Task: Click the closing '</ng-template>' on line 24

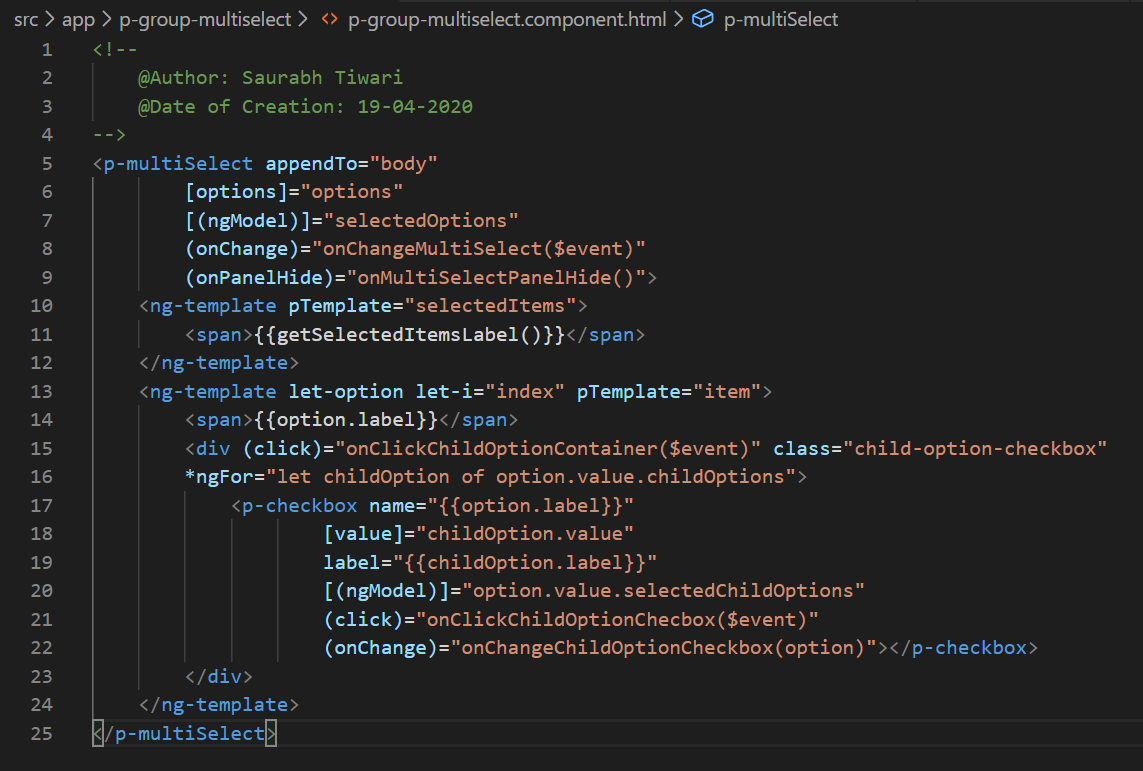Action: coord(219,705)
